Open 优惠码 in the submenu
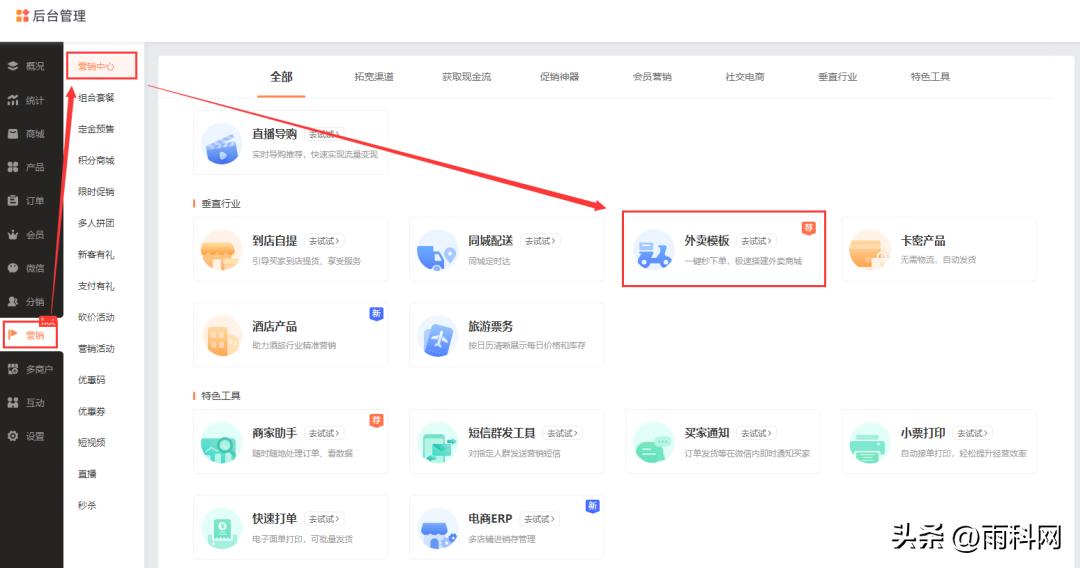The image size is (1080, 568). point(92,380)
